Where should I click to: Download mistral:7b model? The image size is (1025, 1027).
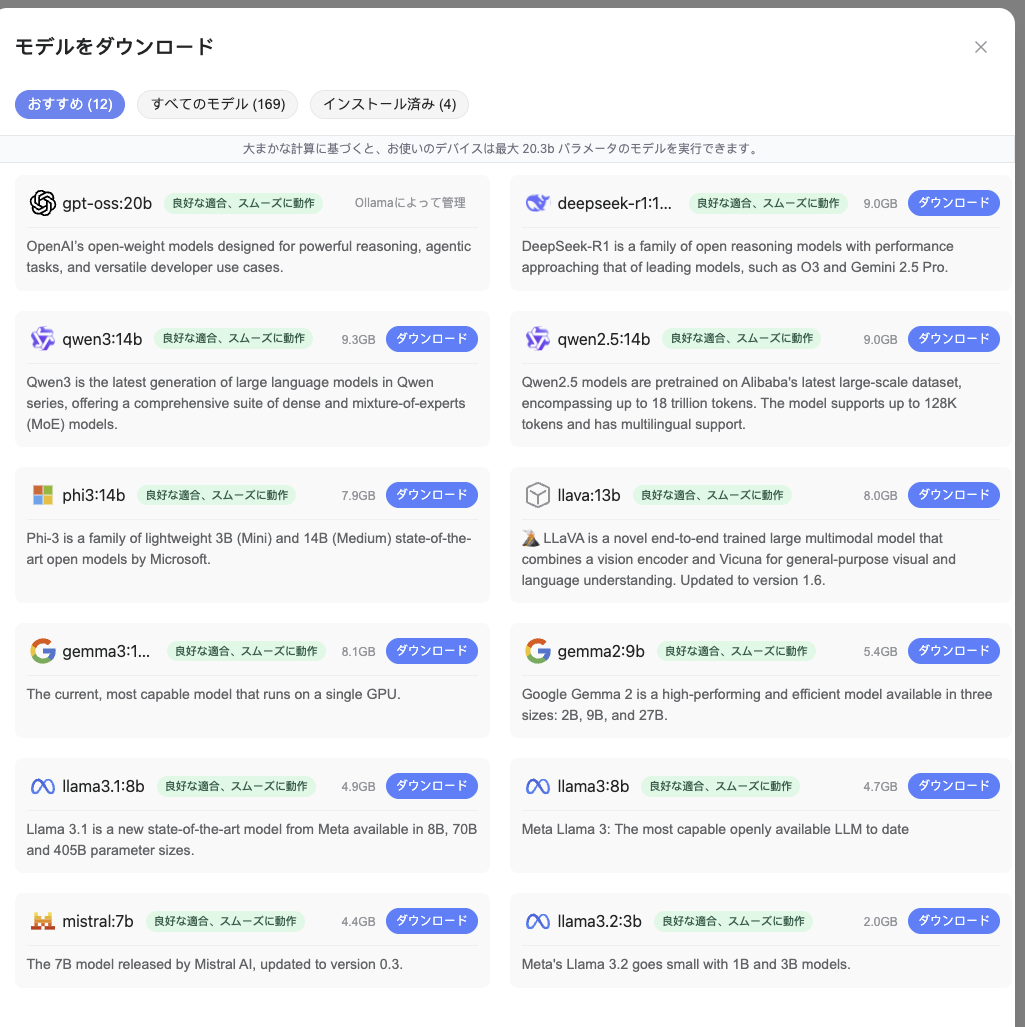coord(432,921)
